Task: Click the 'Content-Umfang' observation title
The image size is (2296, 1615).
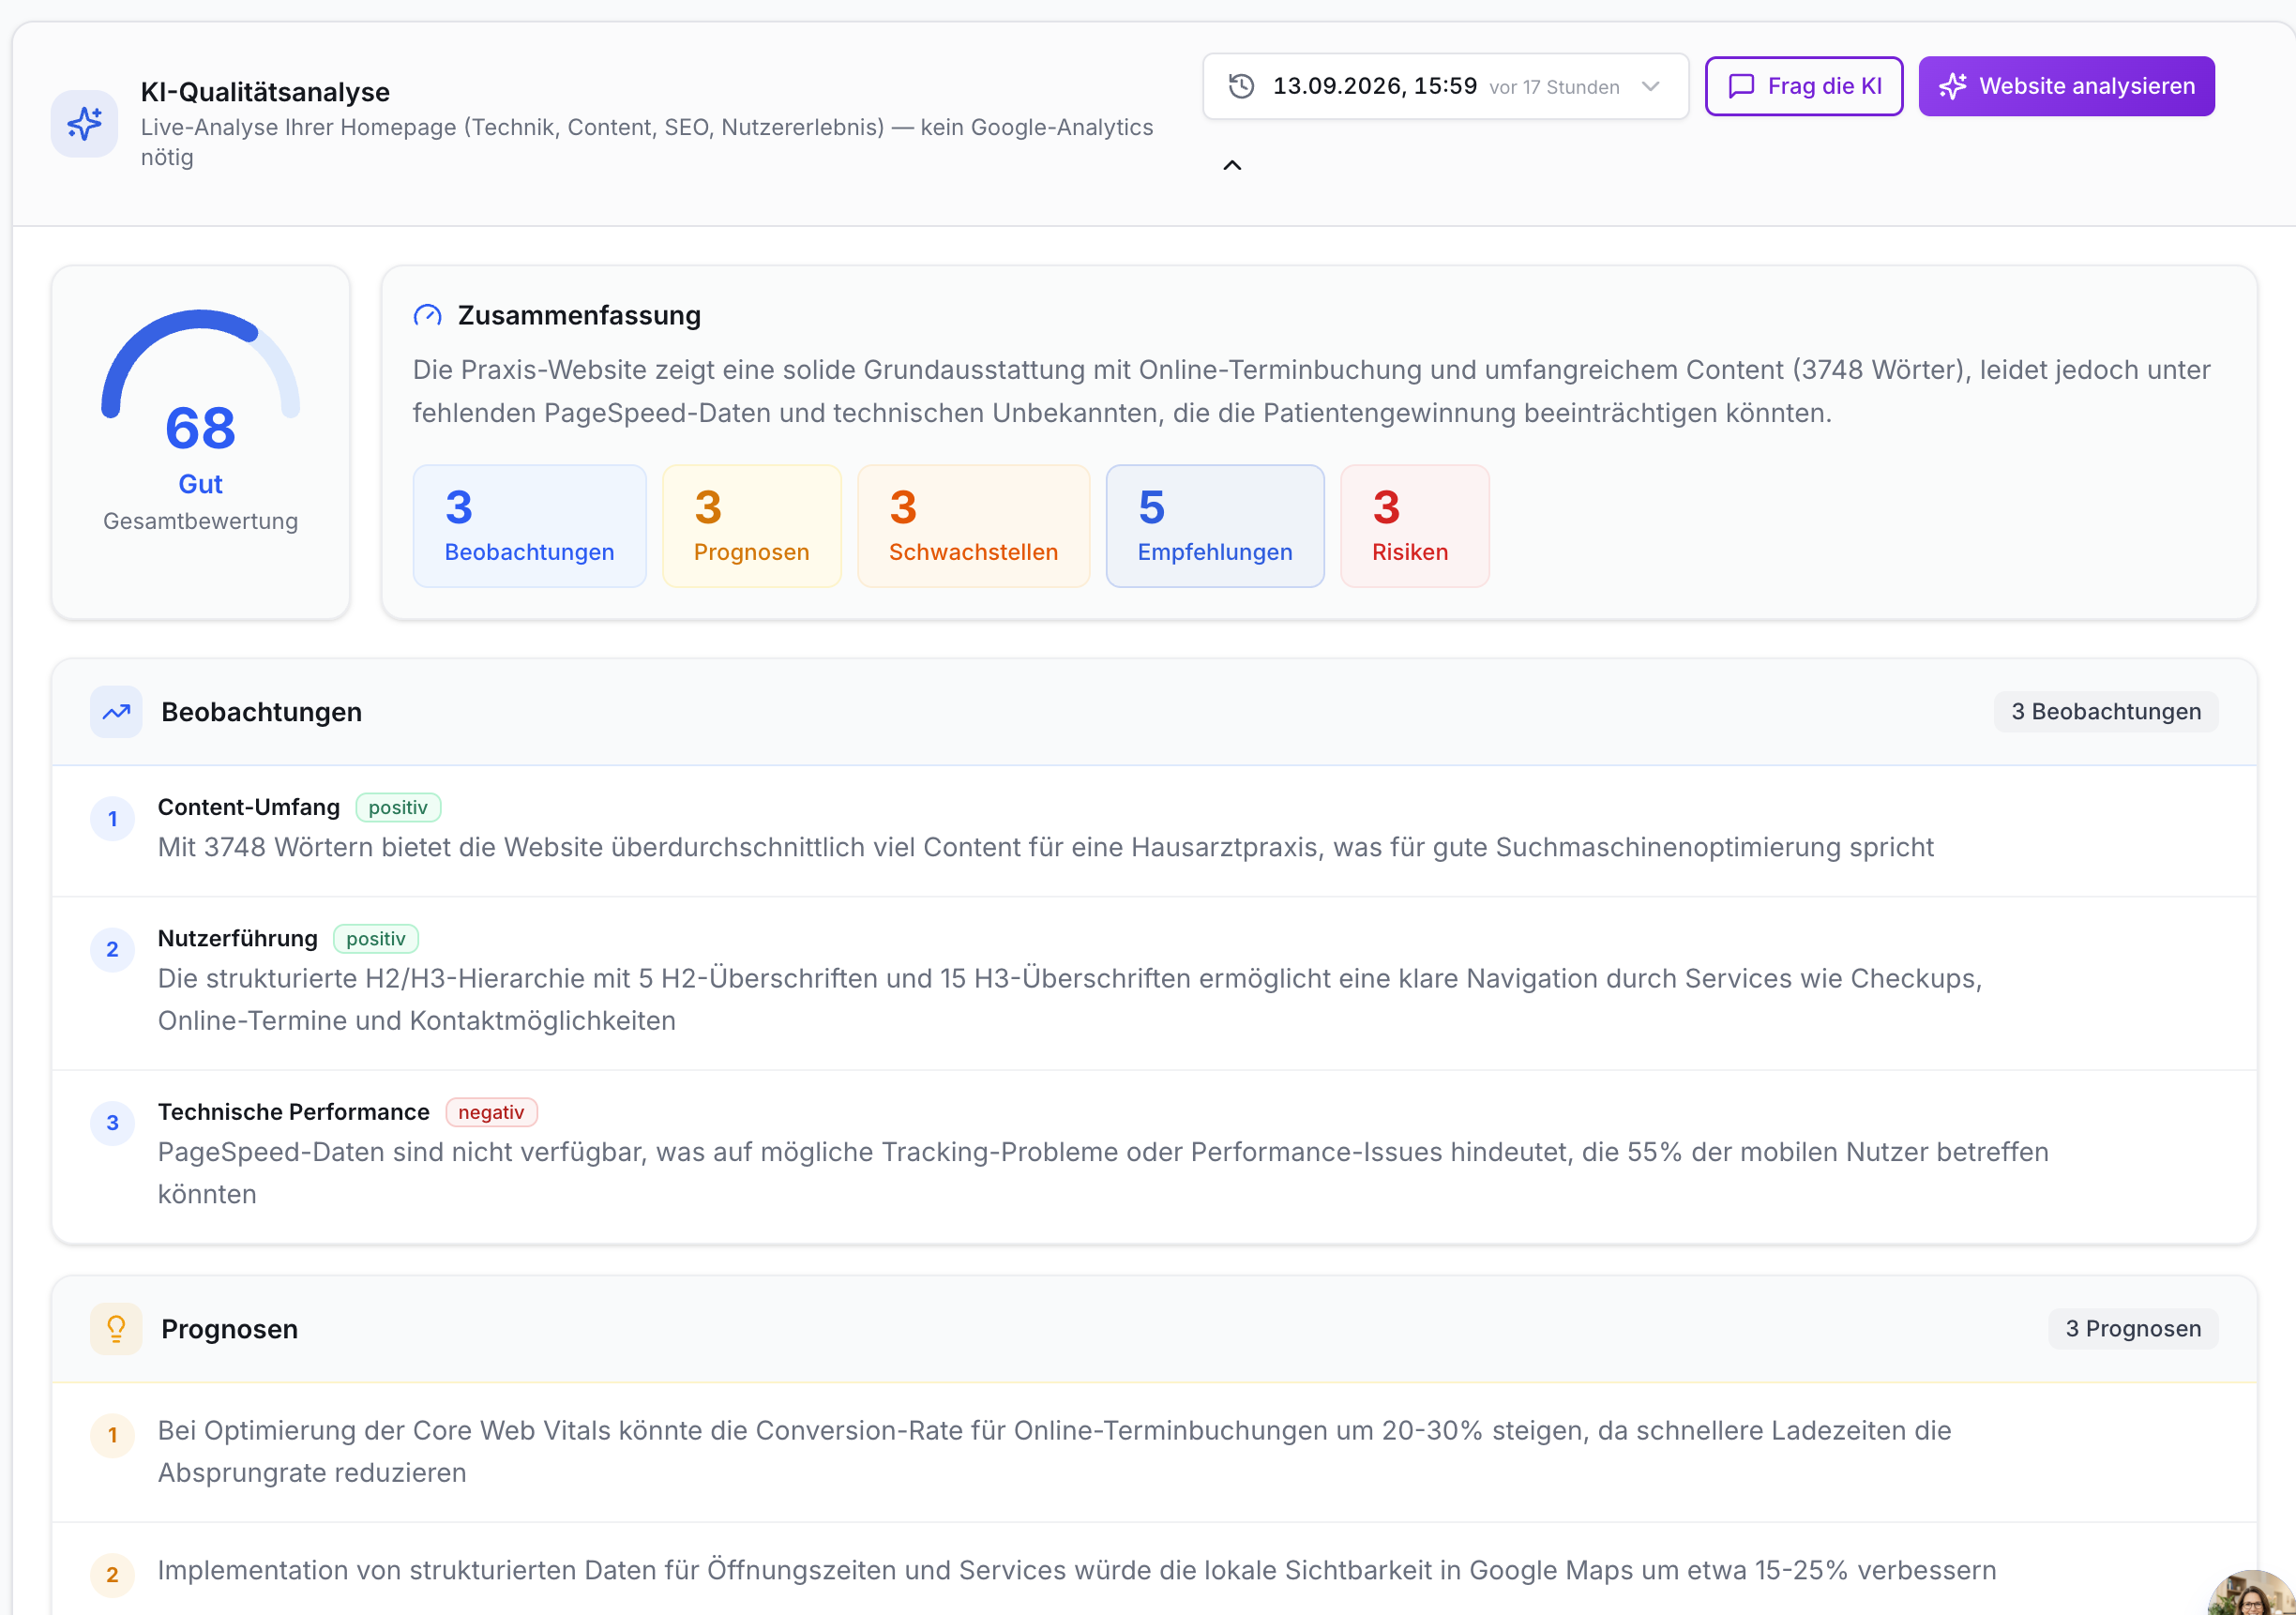Action: (x=249, y=807)
